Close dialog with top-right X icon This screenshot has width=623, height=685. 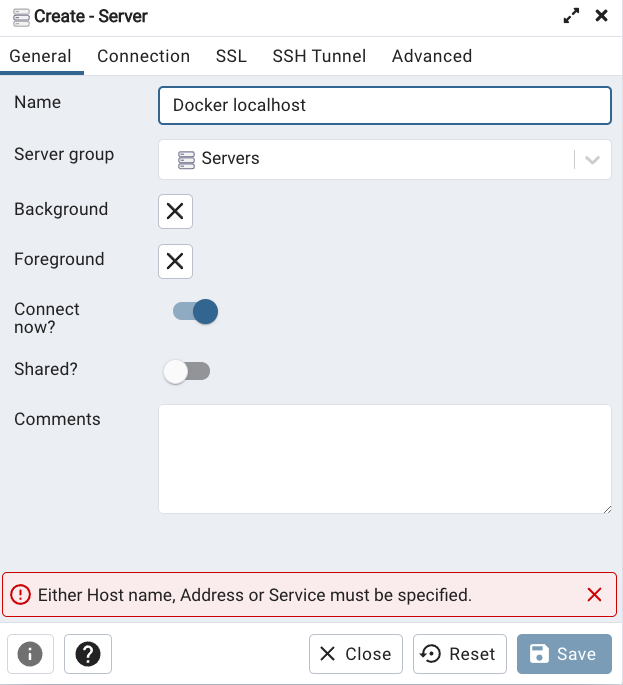point(602,16)
